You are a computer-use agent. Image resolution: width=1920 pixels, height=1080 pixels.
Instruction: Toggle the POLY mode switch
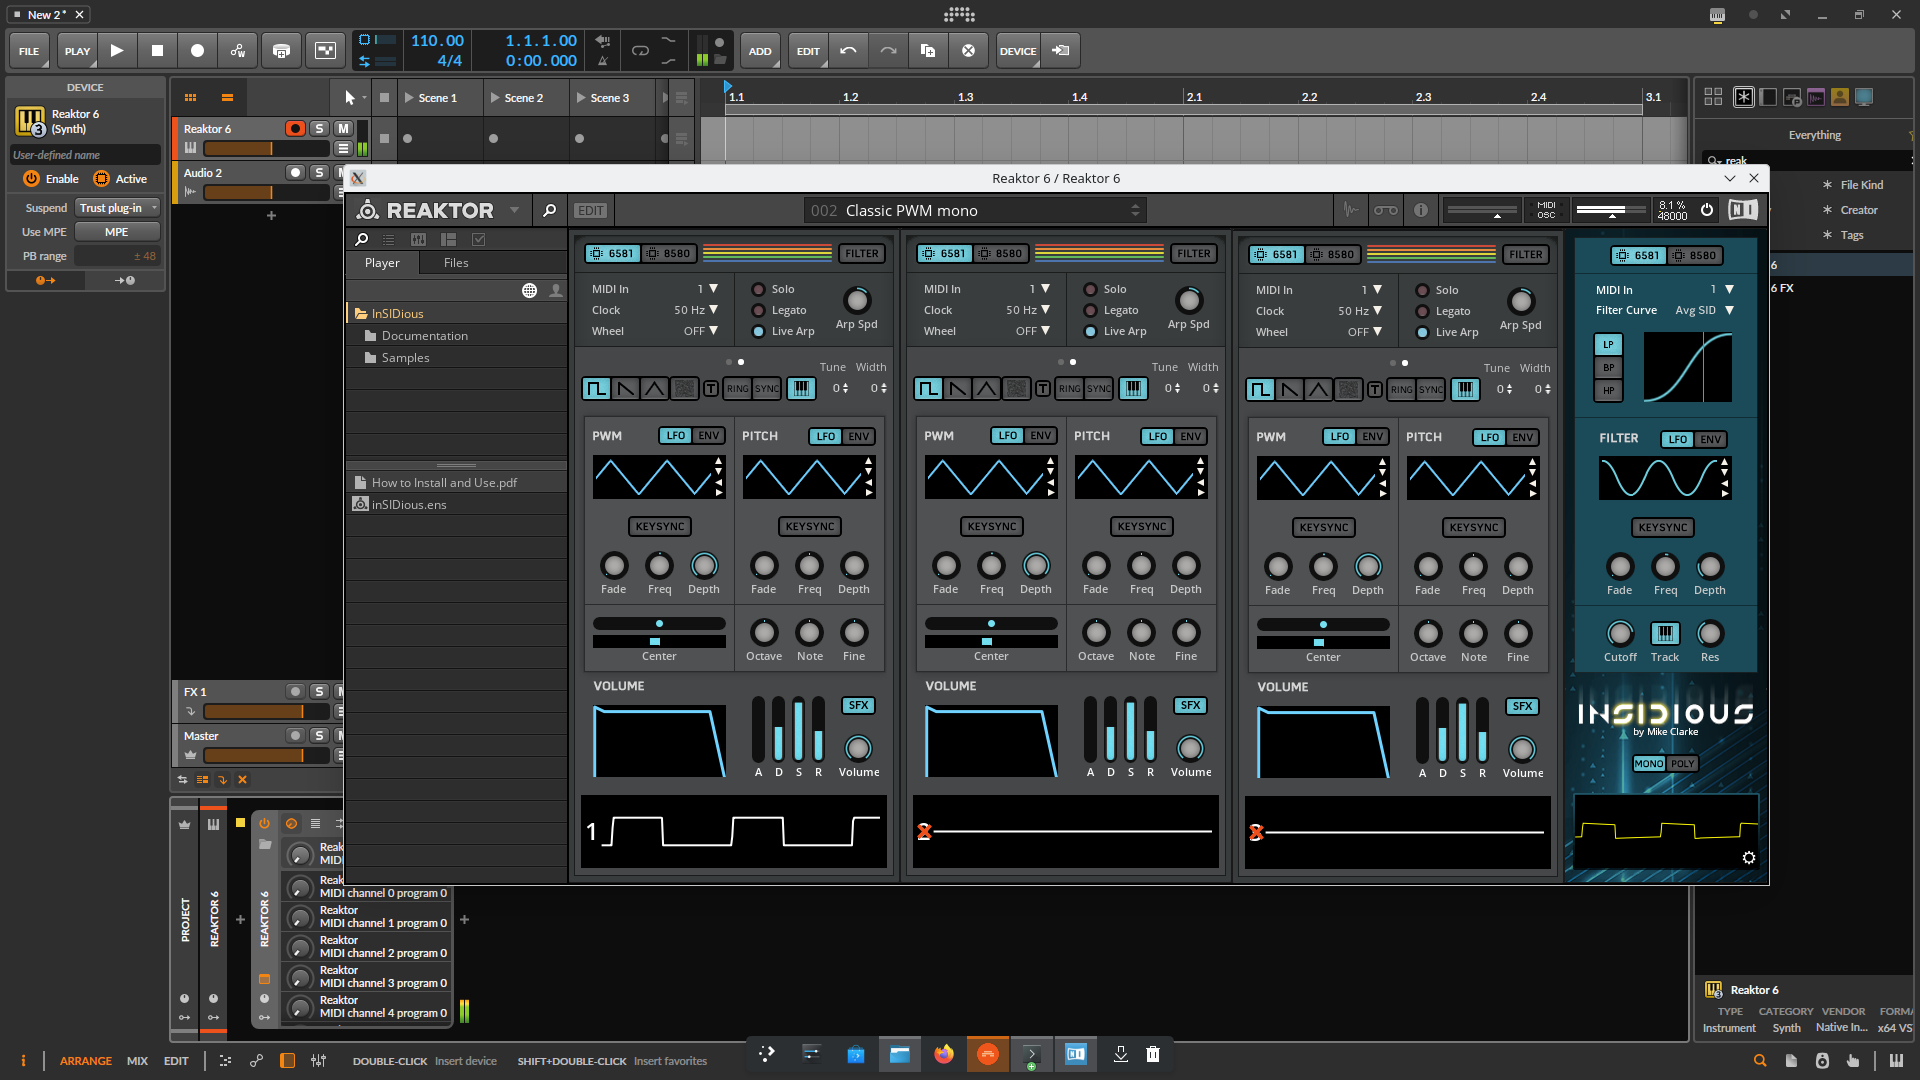[x=1683, y=764]
